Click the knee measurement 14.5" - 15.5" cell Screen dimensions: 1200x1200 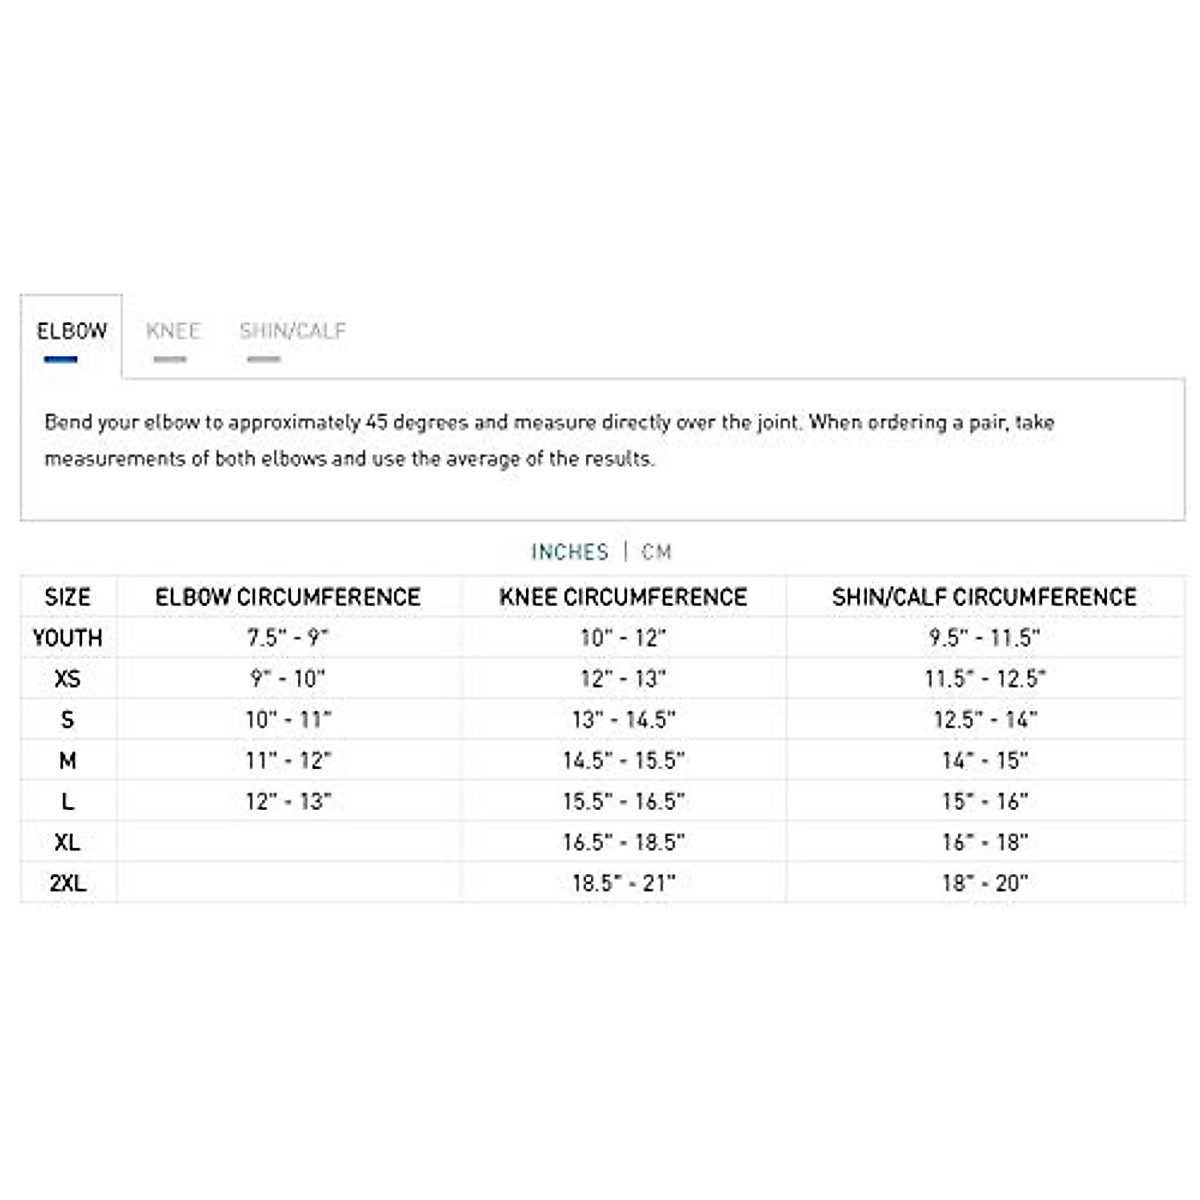(x=623, y=761)
